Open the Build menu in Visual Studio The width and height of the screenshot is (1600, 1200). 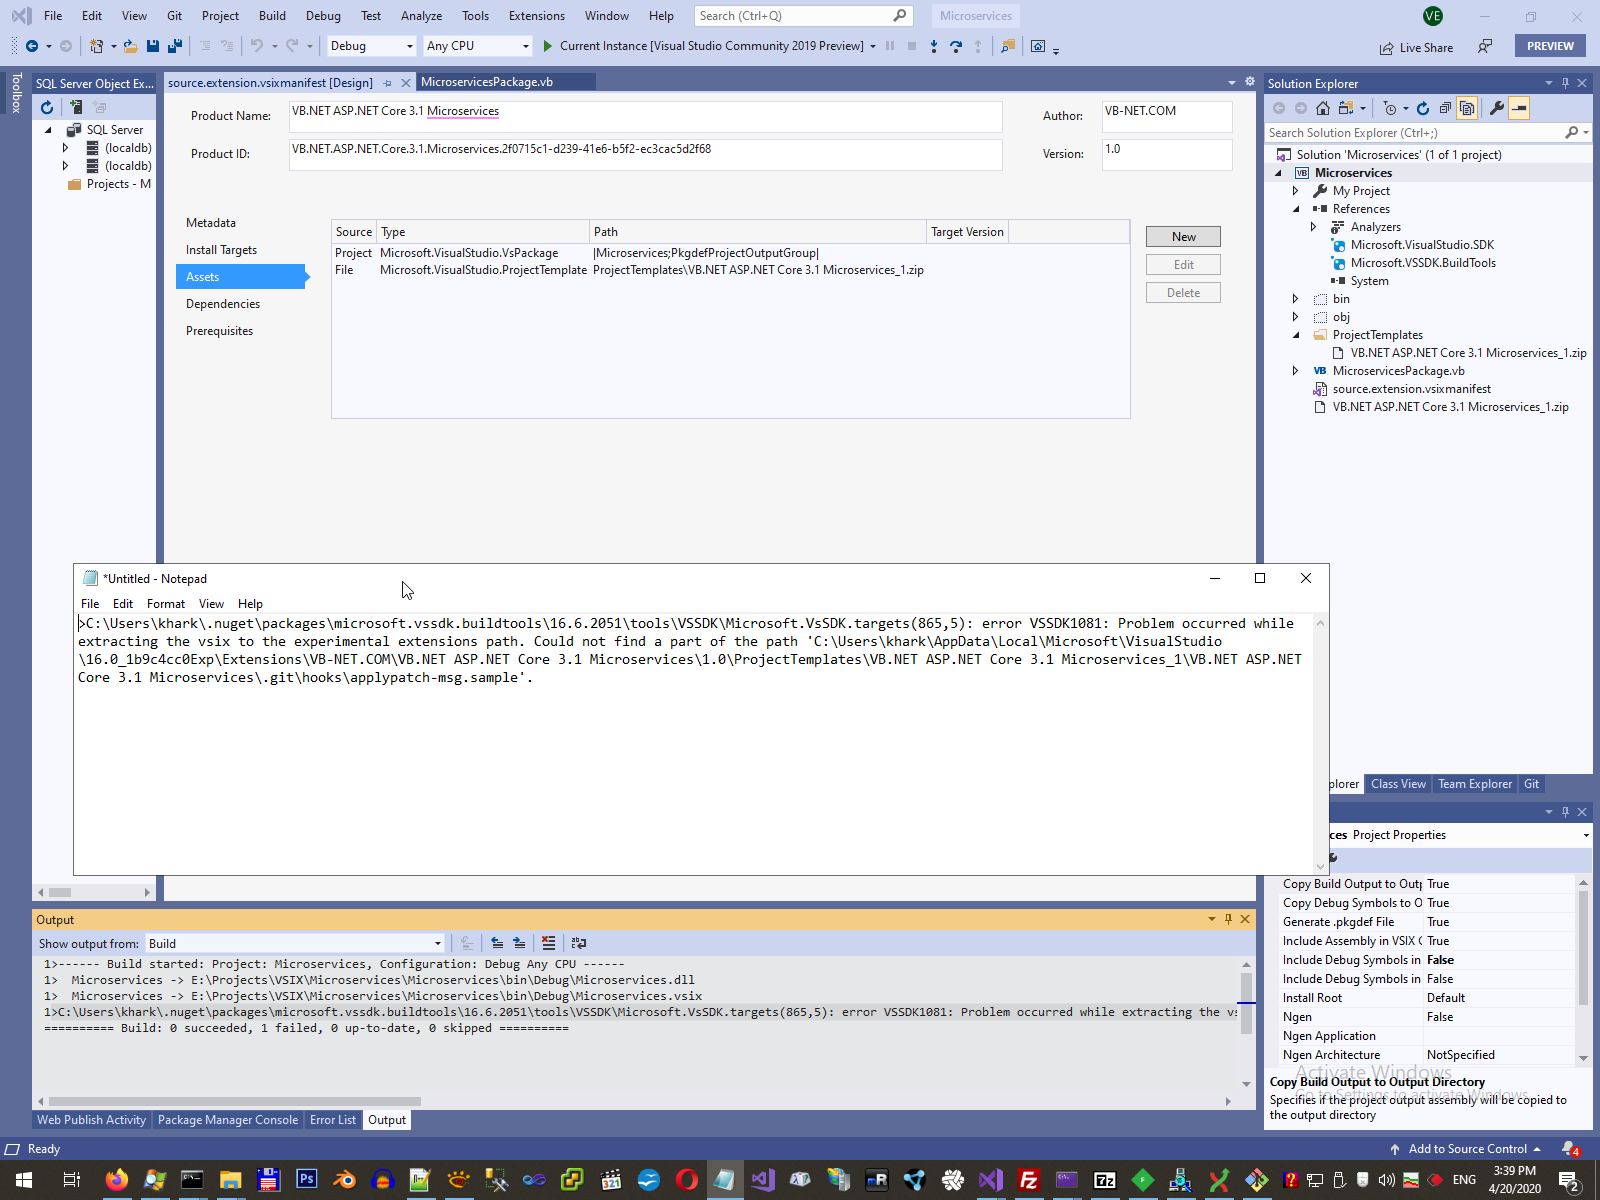point(272,16)
